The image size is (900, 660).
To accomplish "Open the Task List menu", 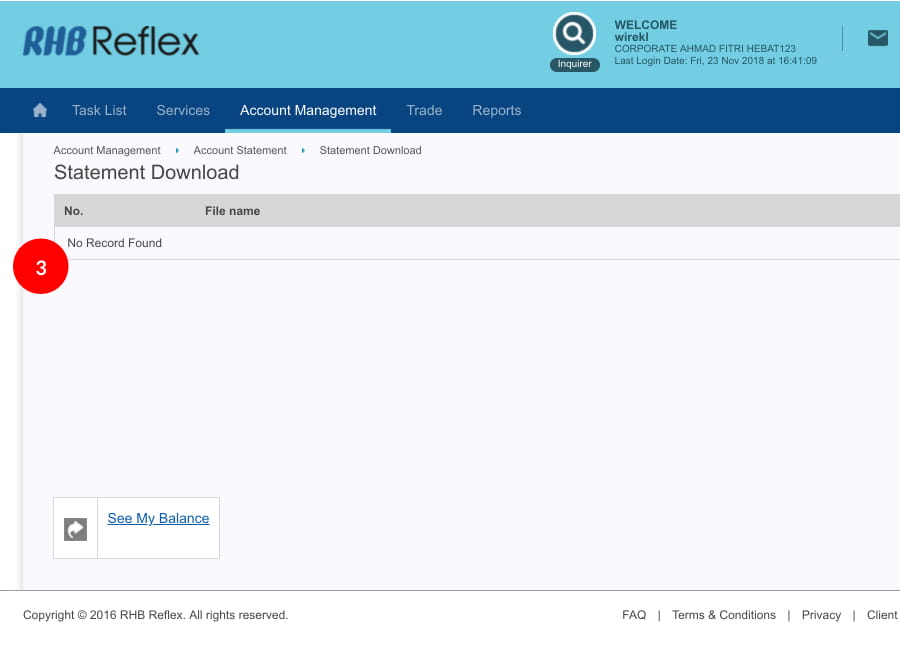I will (x=99, y=111).
